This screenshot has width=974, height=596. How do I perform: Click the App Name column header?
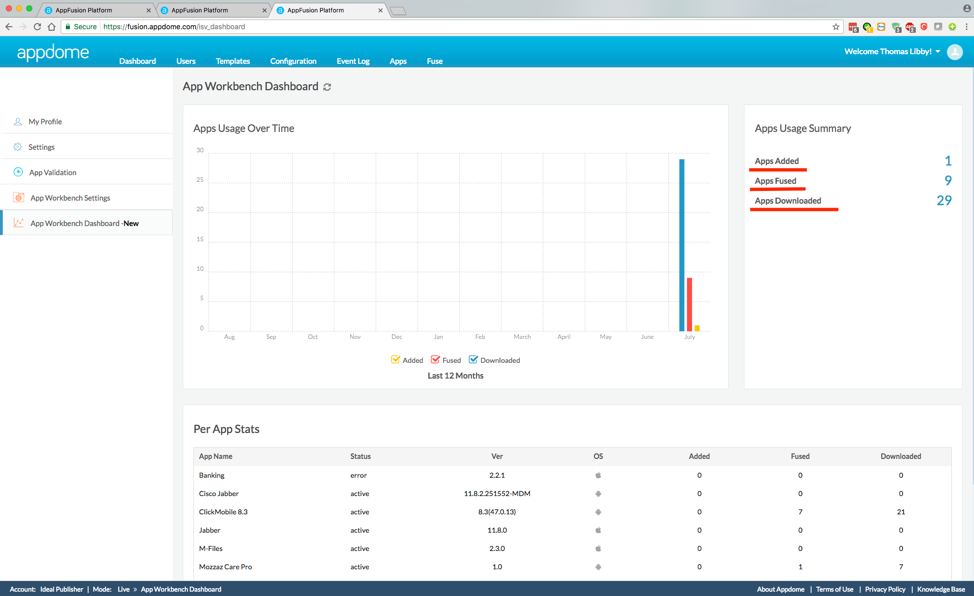[216, 456]
